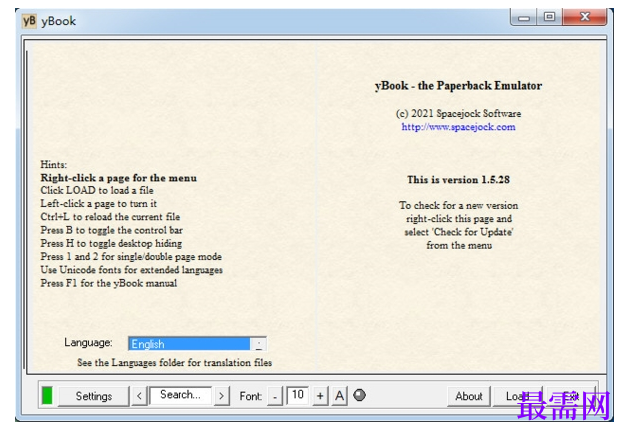Image resolution: width=629 pixels, height=437 pixels.
Task: Click 'To check for a new version' text
Action: (x=459, y=205)
